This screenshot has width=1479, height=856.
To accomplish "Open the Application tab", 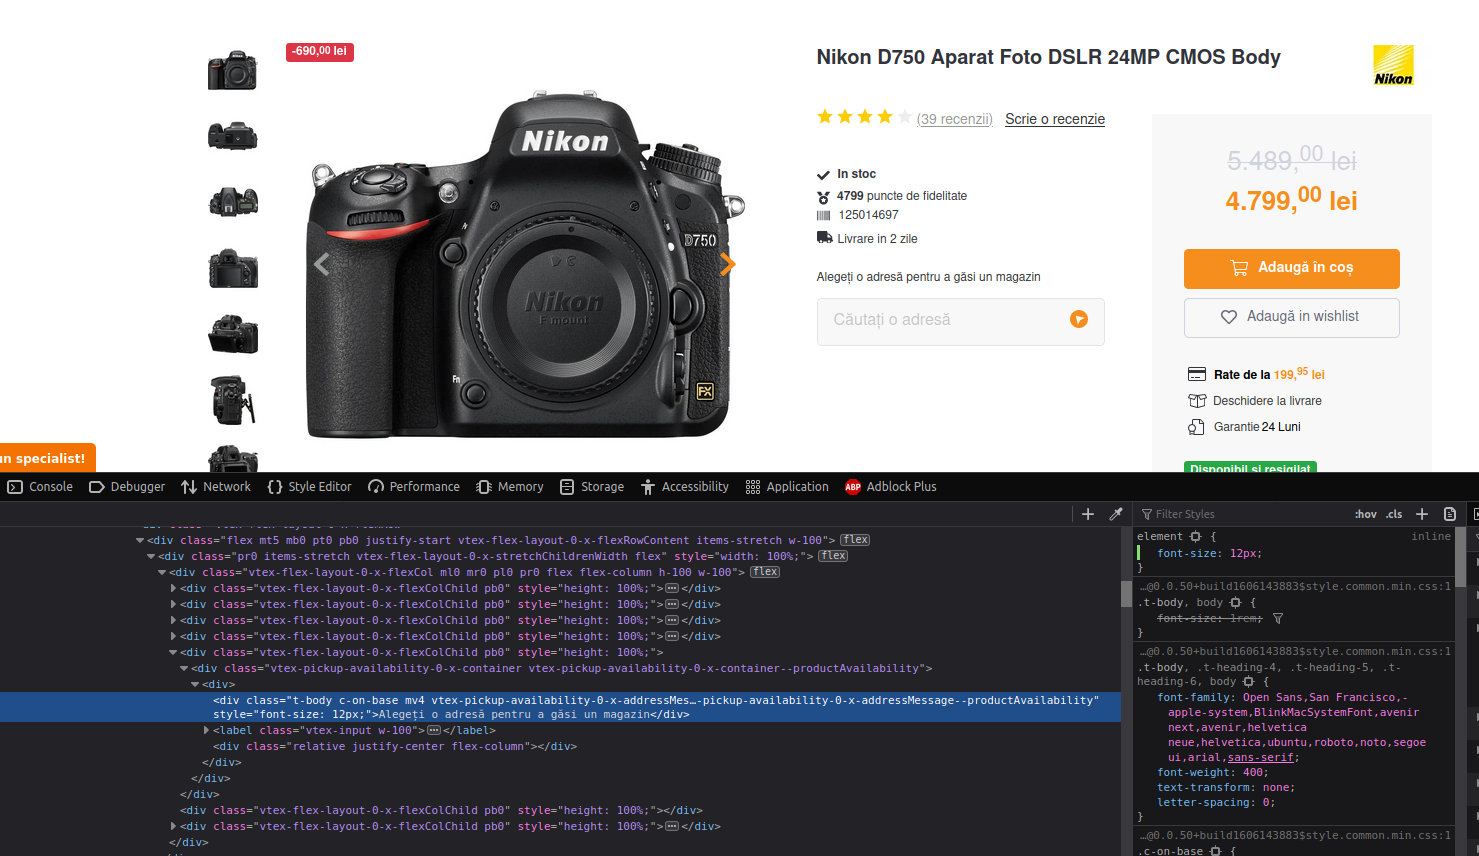I will (x=787, y=487).
